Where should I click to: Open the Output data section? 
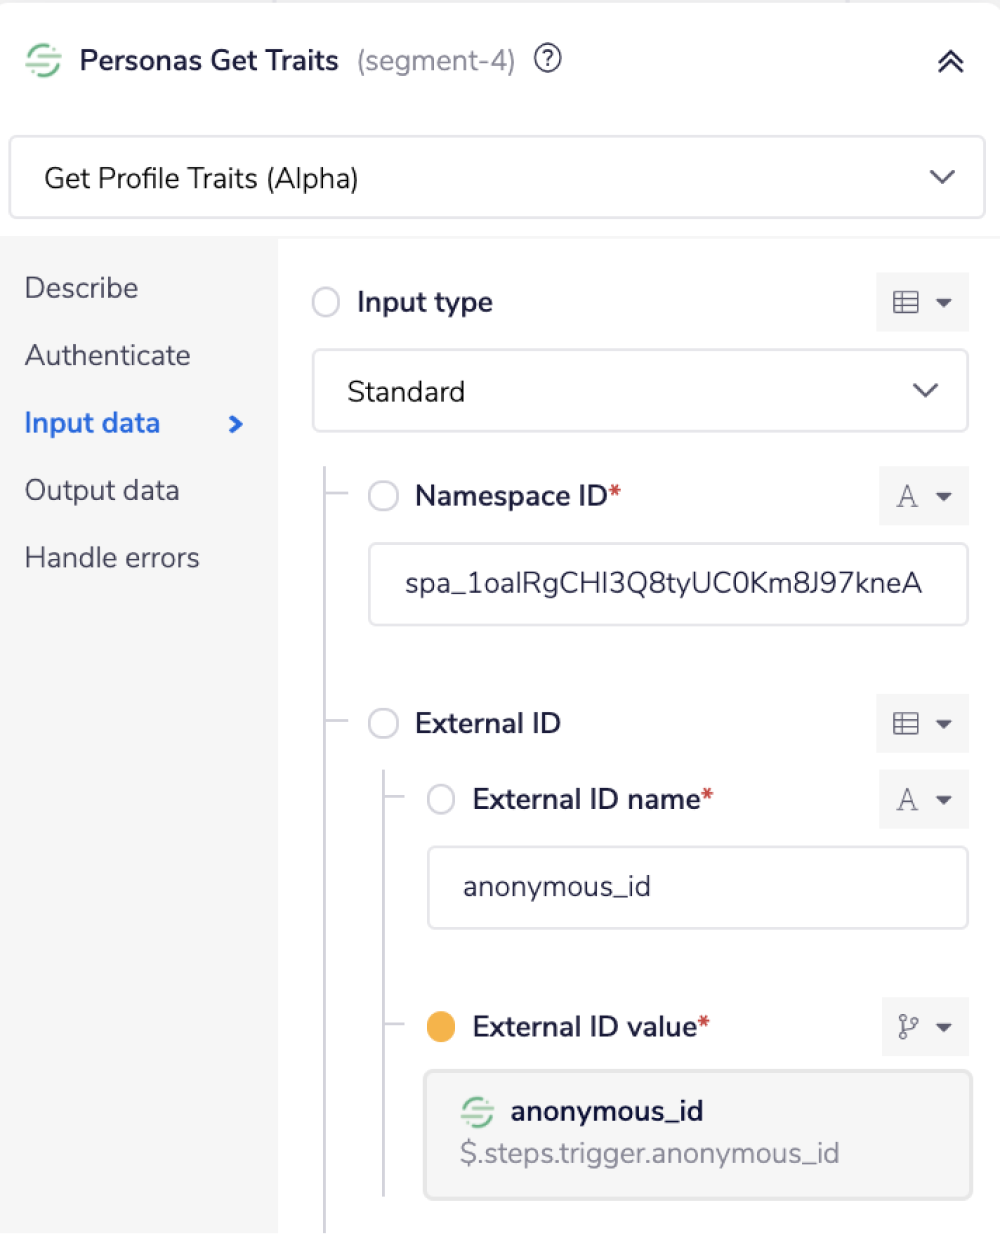(102, 490)
